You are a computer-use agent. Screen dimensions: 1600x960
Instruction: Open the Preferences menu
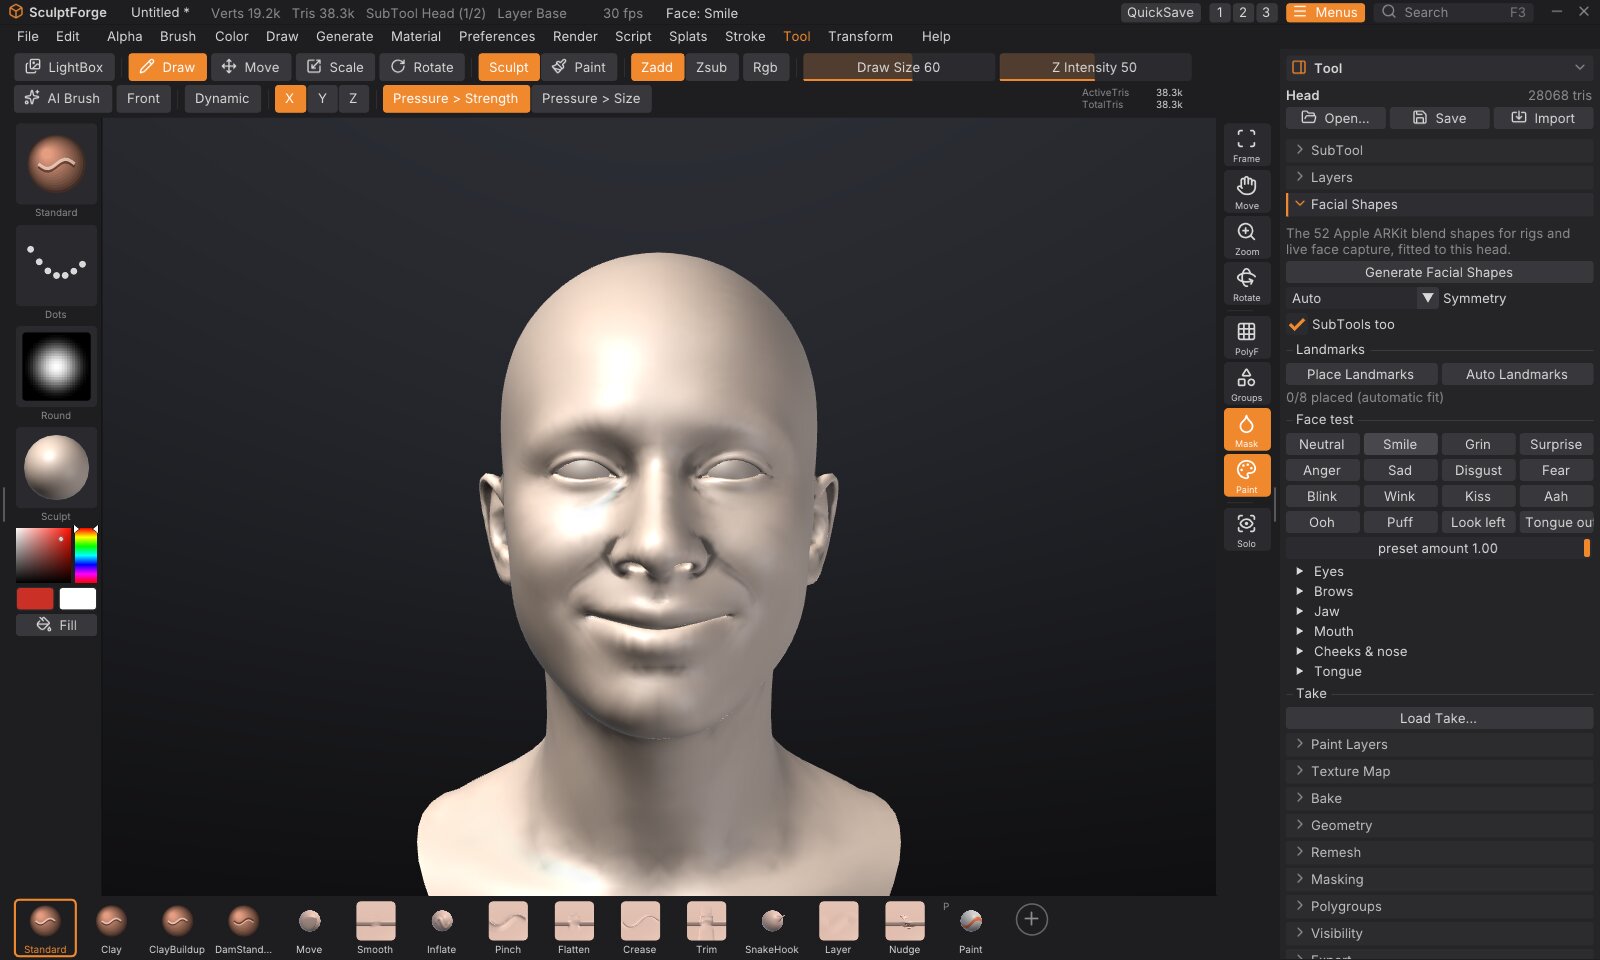tap(497, 36)
